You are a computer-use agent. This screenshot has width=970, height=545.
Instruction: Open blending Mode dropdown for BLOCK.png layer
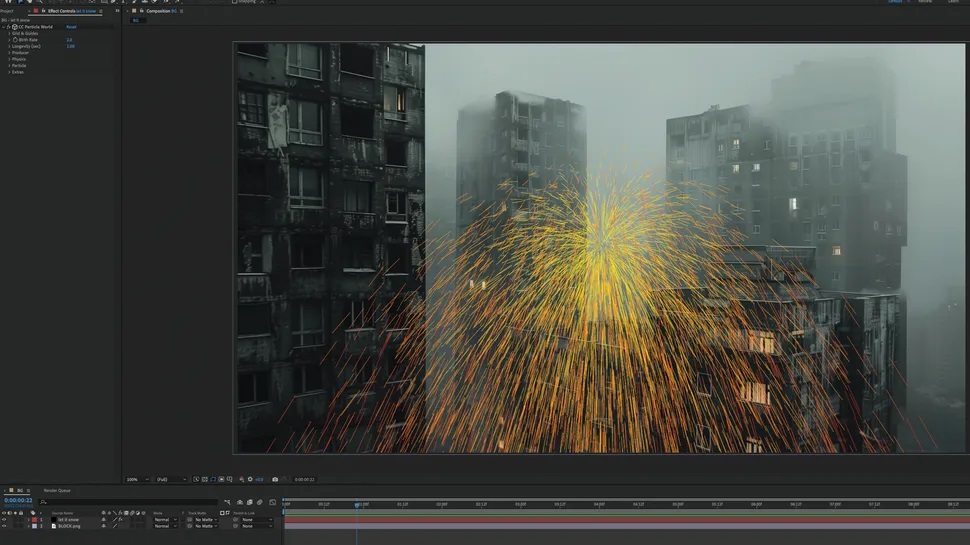click(165, 526)
